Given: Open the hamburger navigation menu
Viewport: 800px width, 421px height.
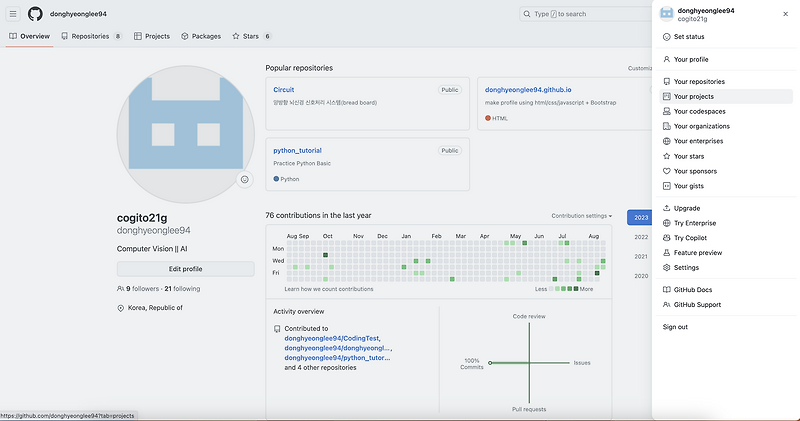Looking at the screenshot, I should pyautogui.click(x=13, y=14).
